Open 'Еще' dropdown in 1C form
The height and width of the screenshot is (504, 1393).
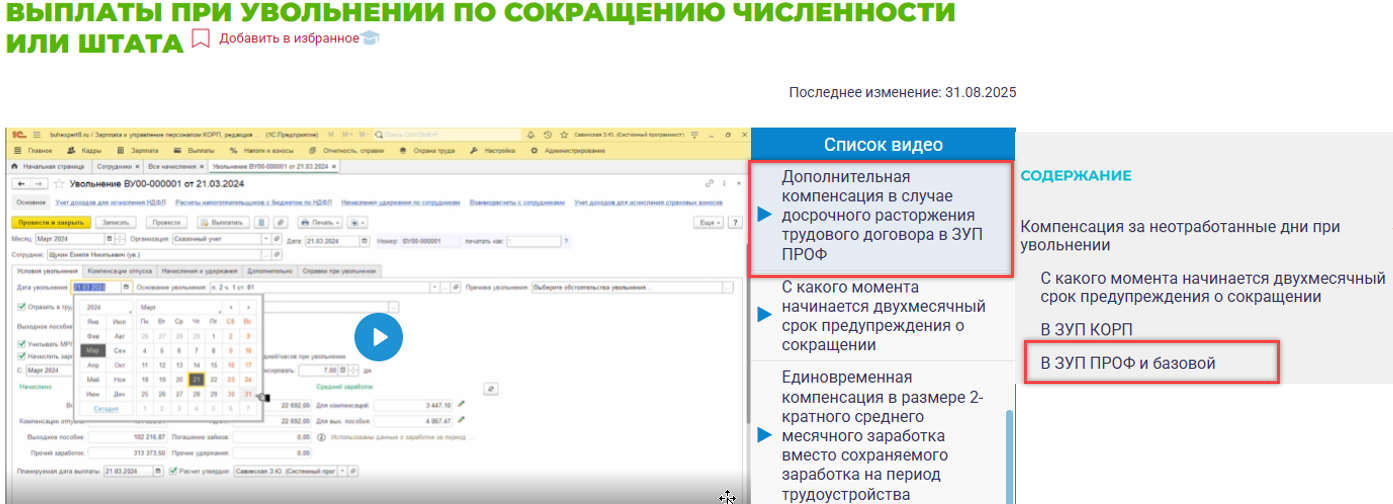[708, 222]
